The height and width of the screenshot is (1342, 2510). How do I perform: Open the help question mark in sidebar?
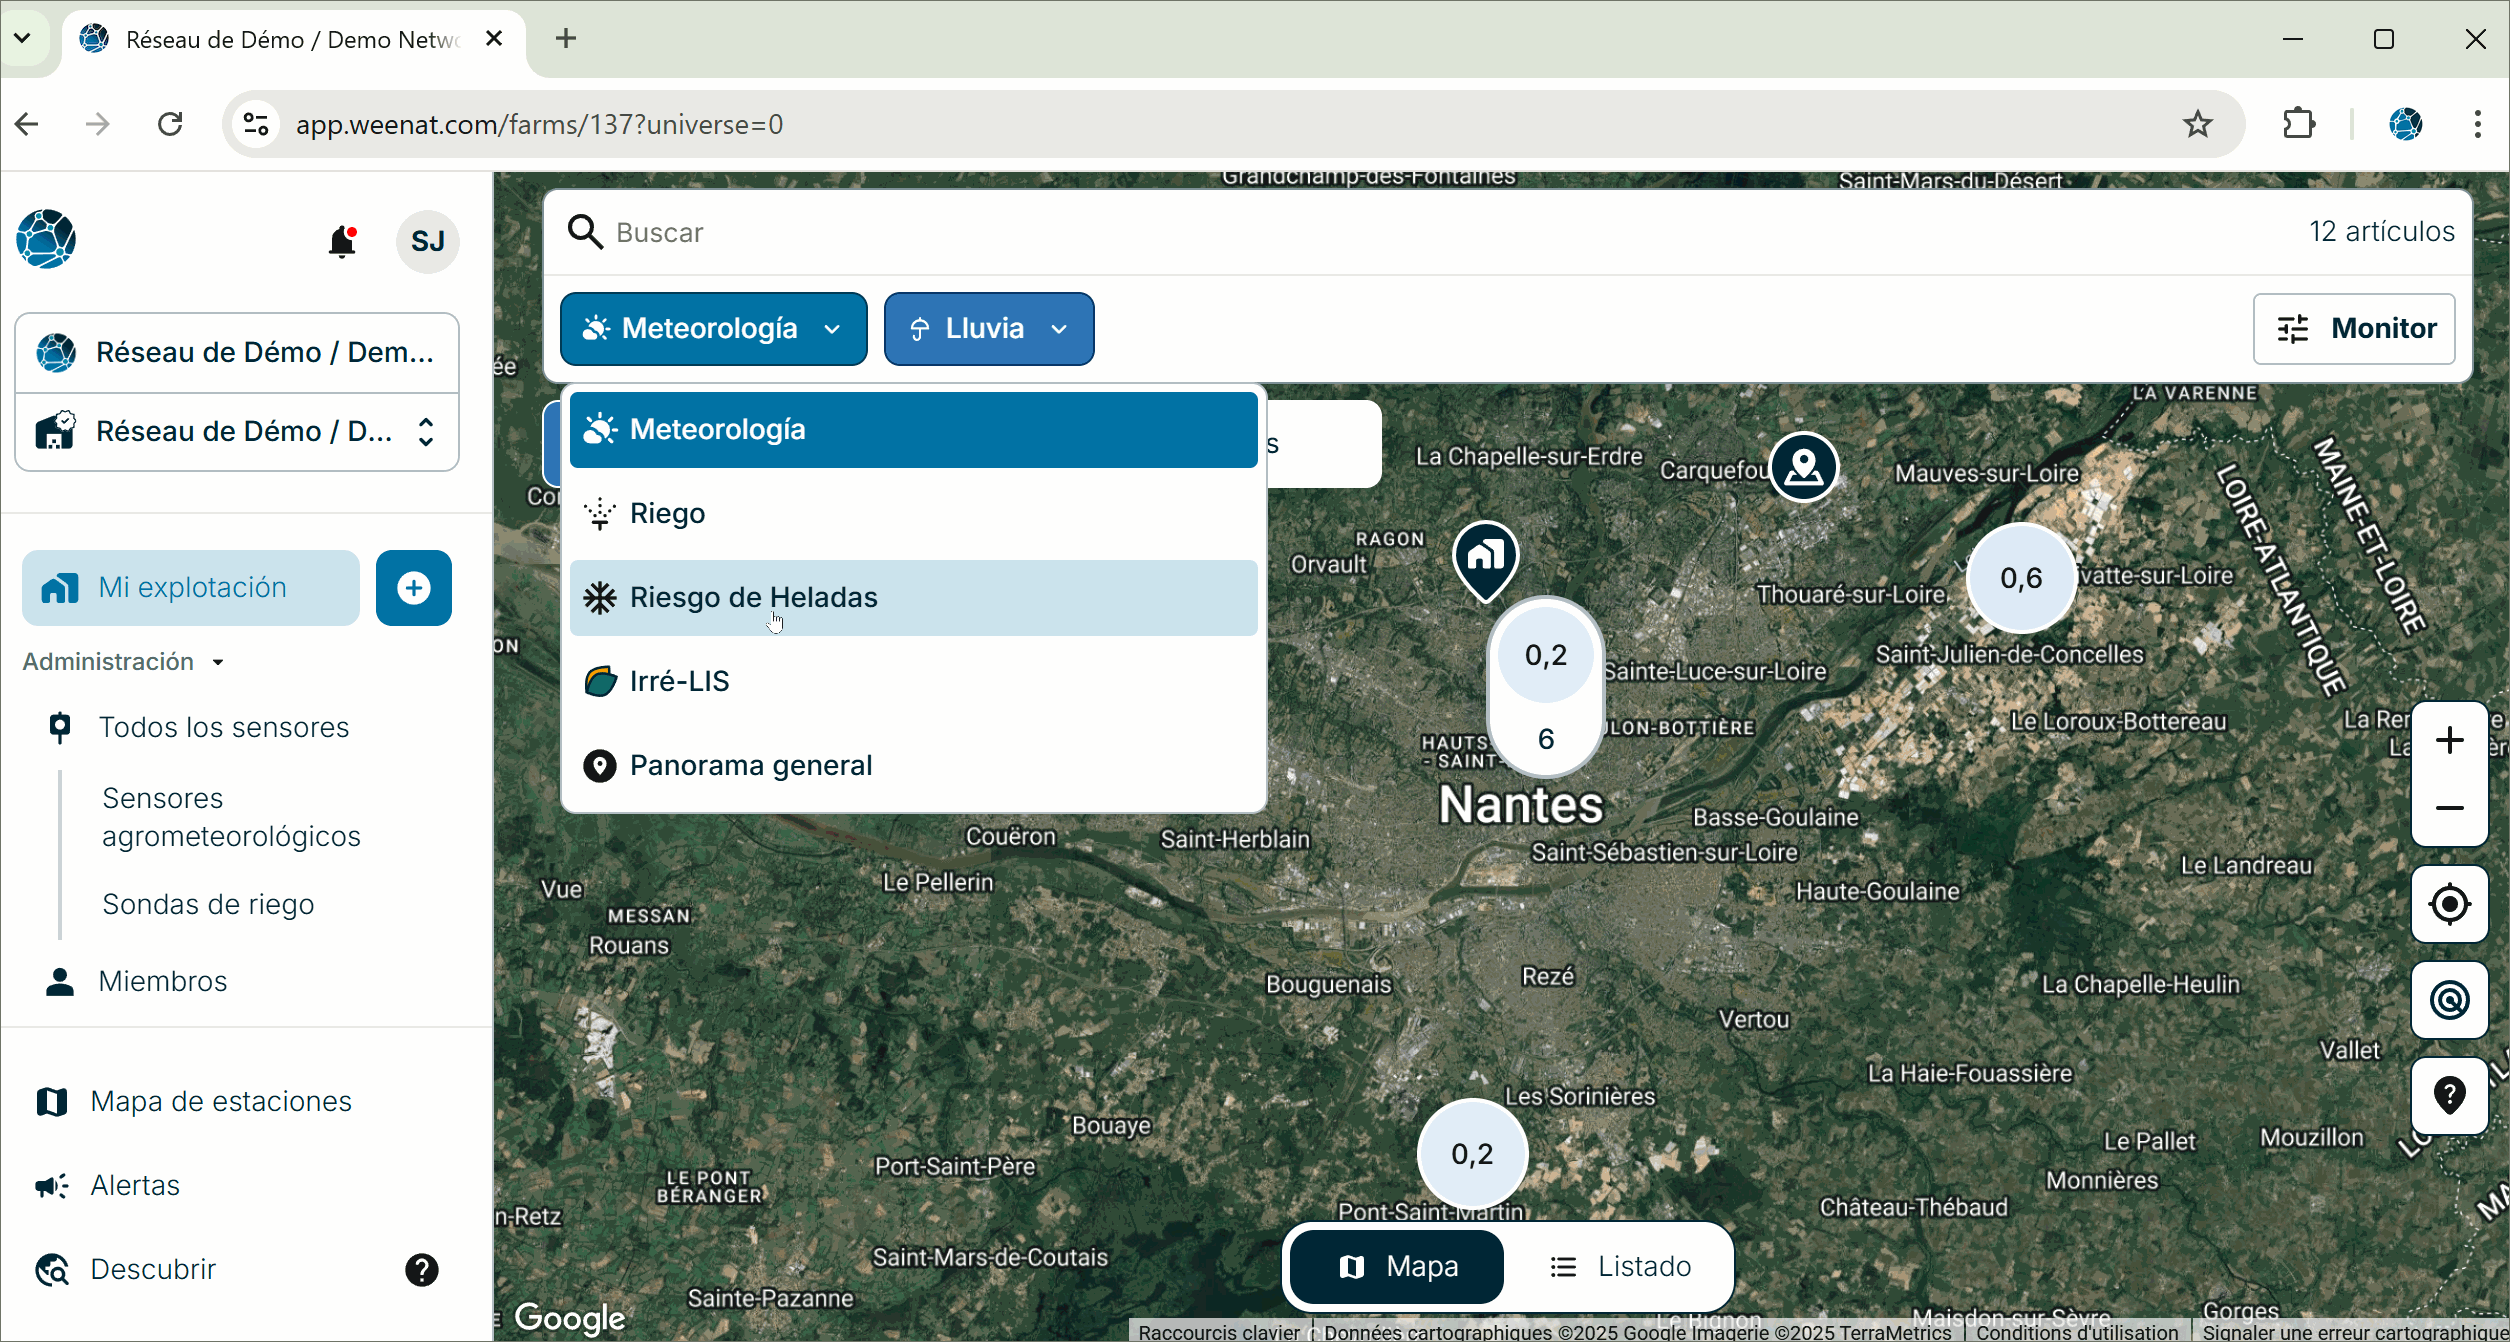click(421, 1270)
